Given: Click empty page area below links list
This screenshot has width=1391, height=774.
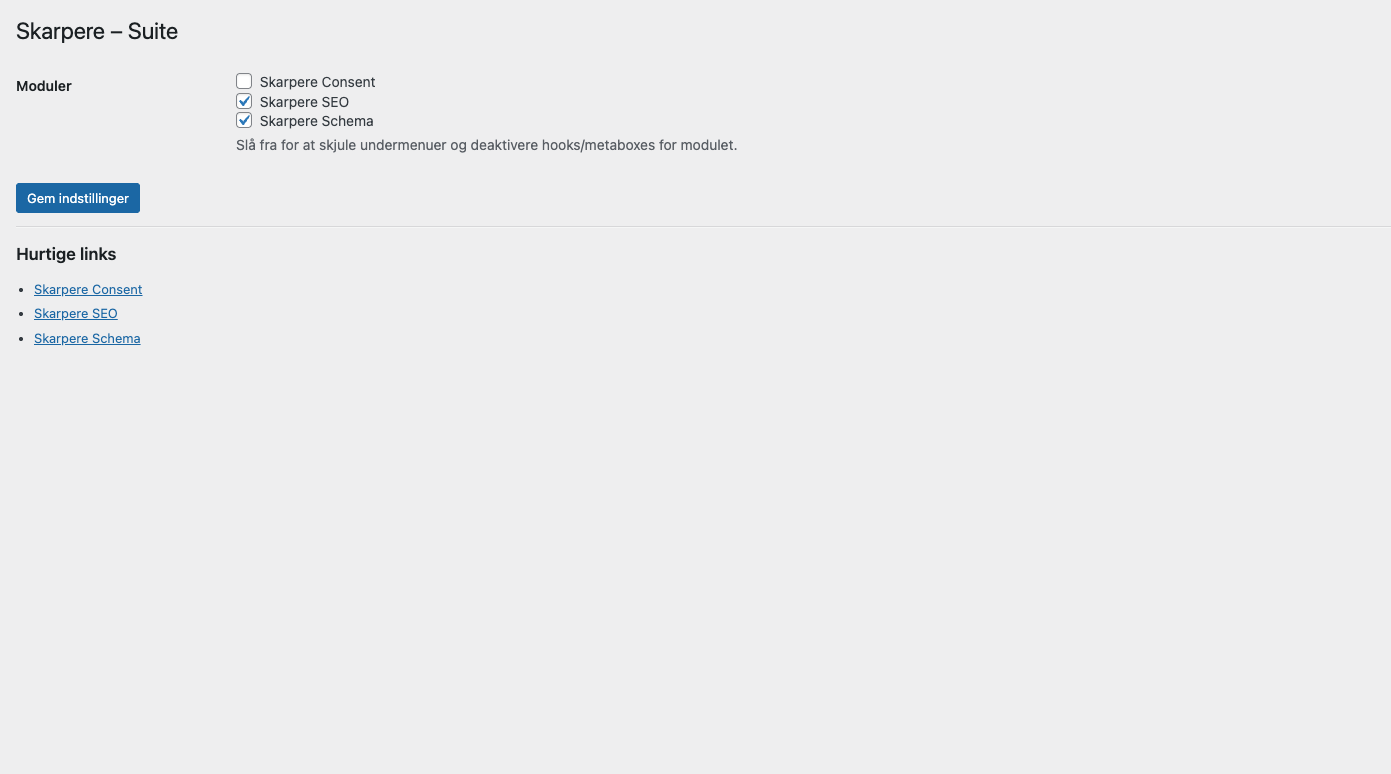Looking at the screenshot, I should click(x=695, y=560).
